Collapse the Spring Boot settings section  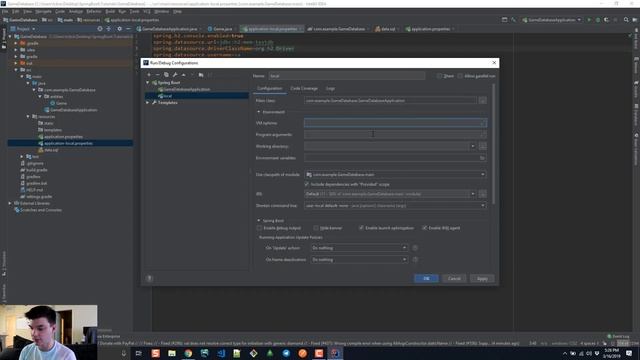[x=258, y=220]
